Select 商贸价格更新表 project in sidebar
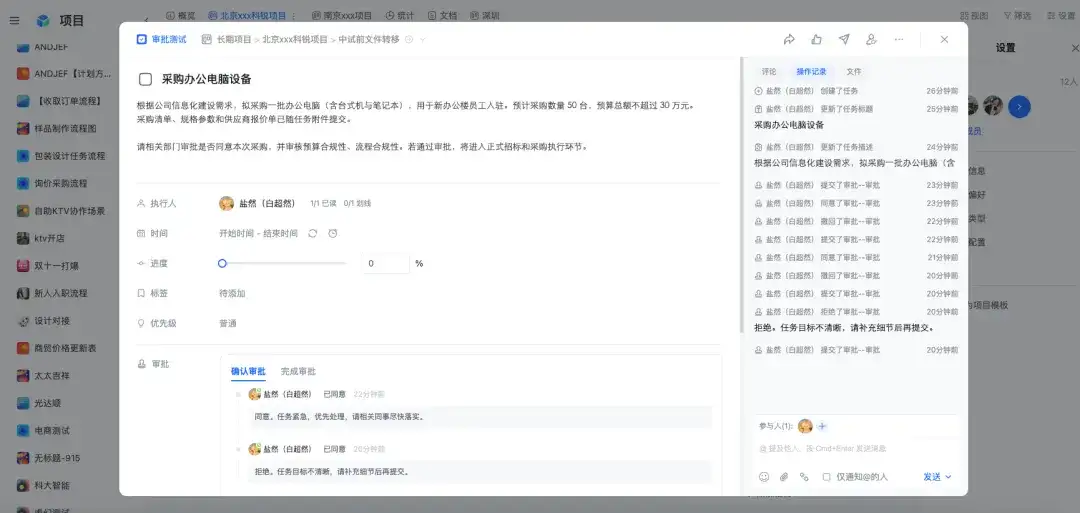This screenshot has height=513, width=1080. coord(65,348)
